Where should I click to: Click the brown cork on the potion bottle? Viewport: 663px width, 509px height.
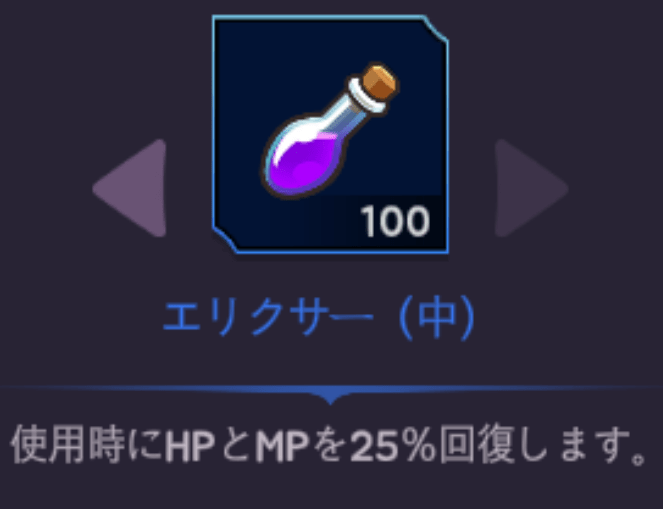point(380,83)
